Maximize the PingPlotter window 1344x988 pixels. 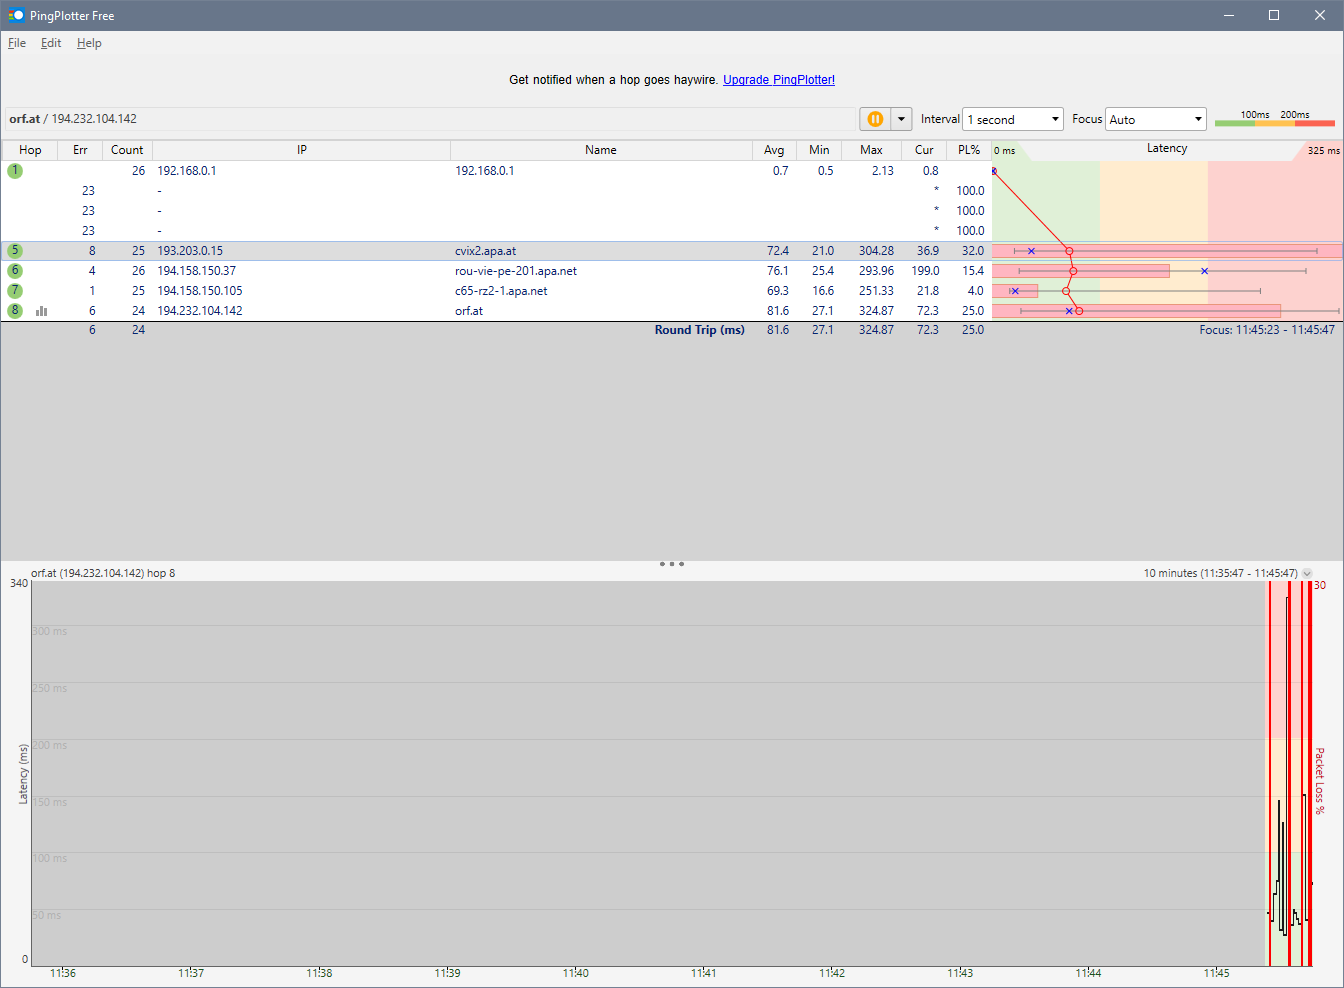click(x=1274, y=15)
